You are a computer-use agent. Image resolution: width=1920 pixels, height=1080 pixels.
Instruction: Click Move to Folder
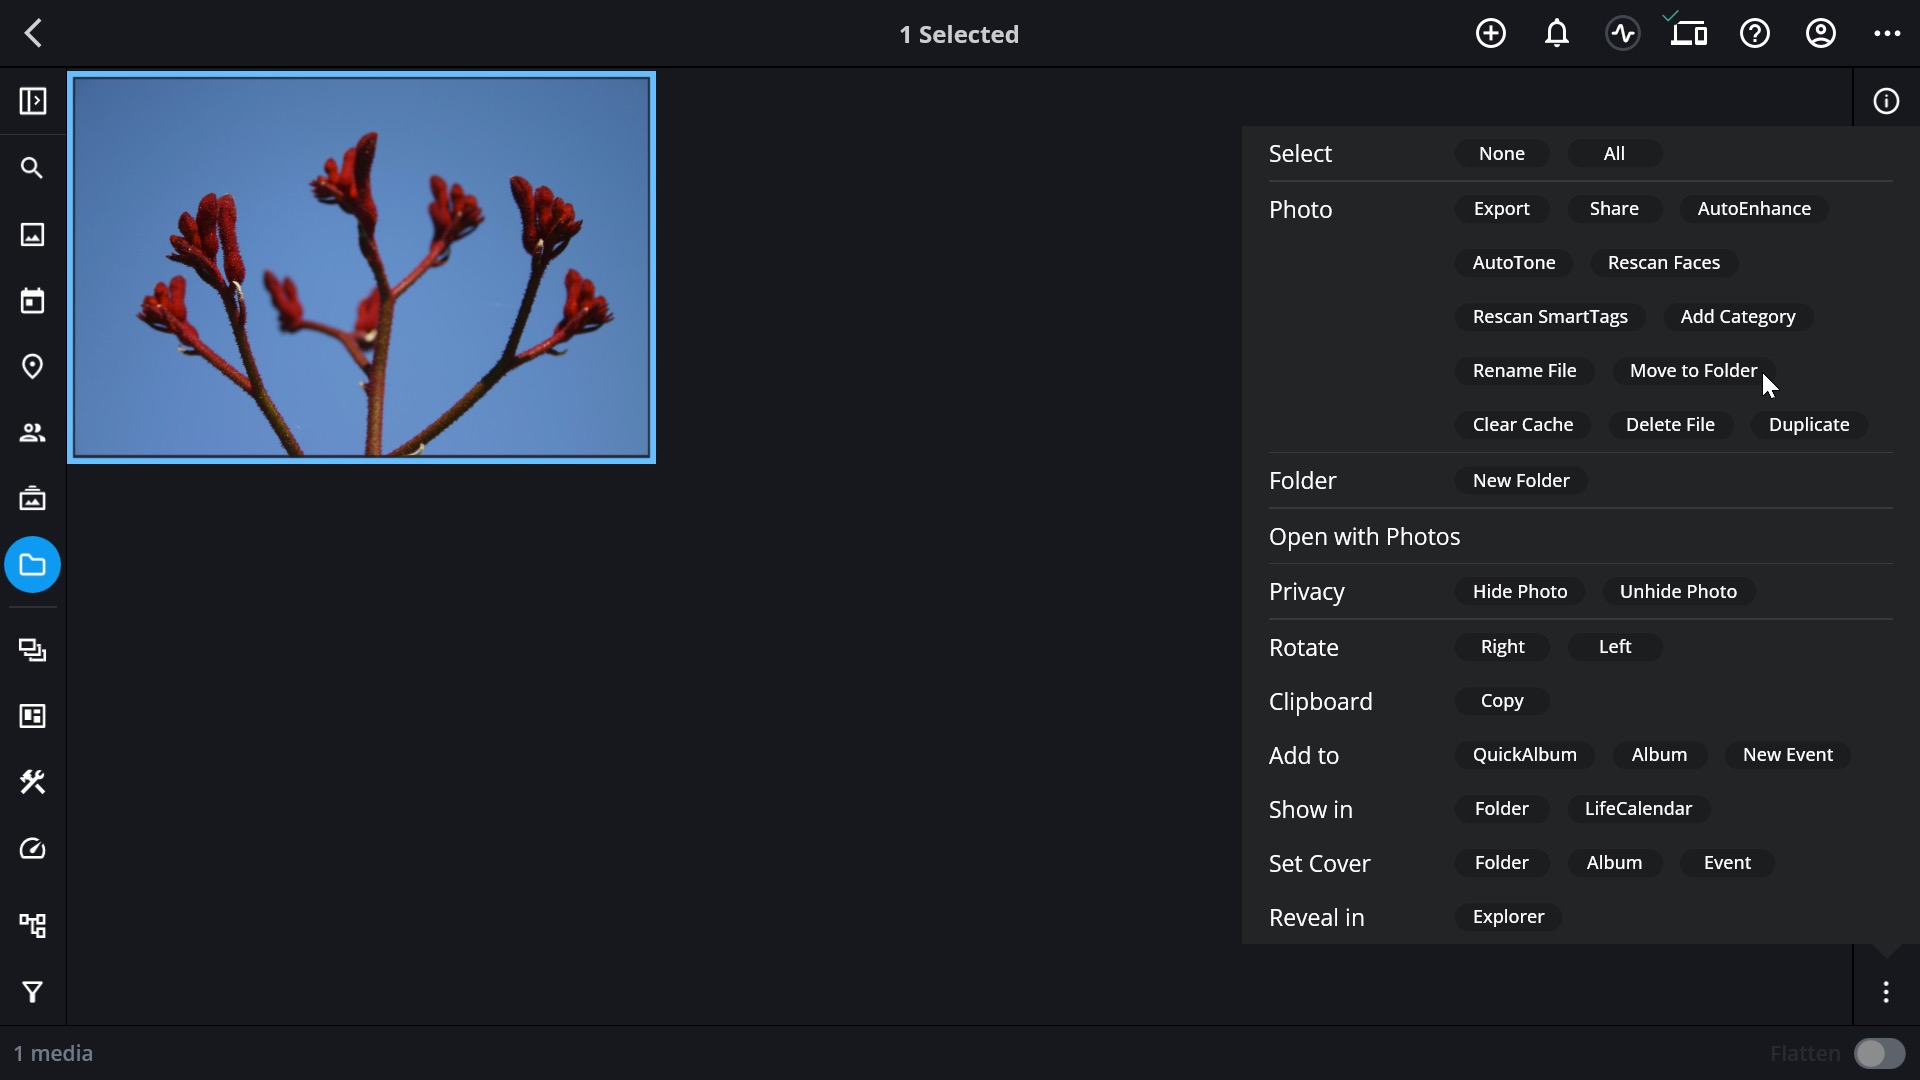(x=1693, y=370)
